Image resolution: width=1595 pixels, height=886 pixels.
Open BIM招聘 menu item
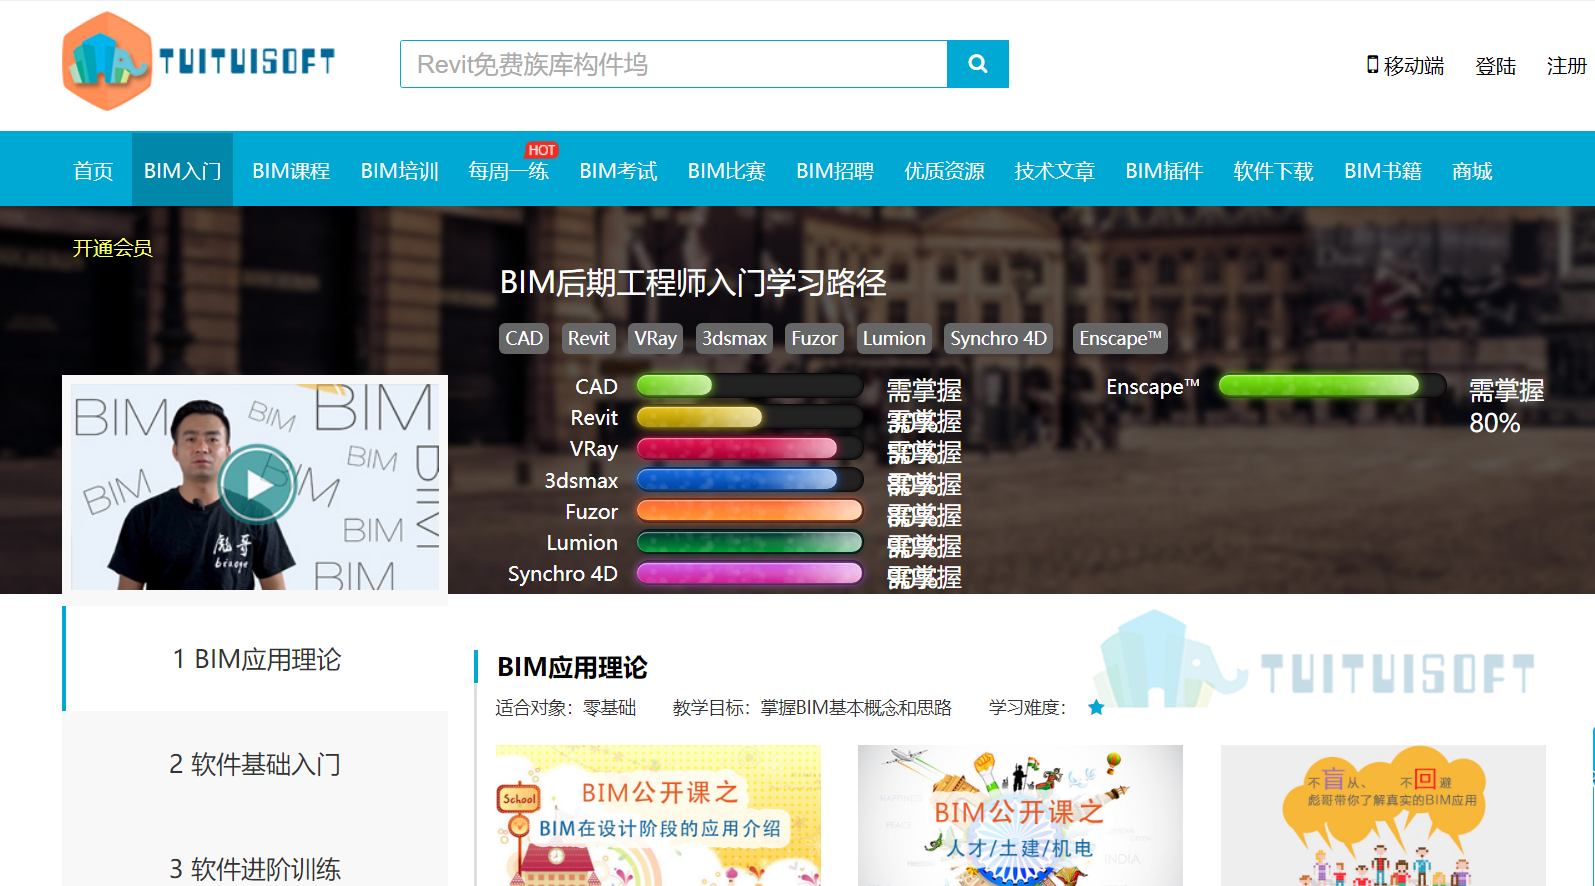(835, 171)
